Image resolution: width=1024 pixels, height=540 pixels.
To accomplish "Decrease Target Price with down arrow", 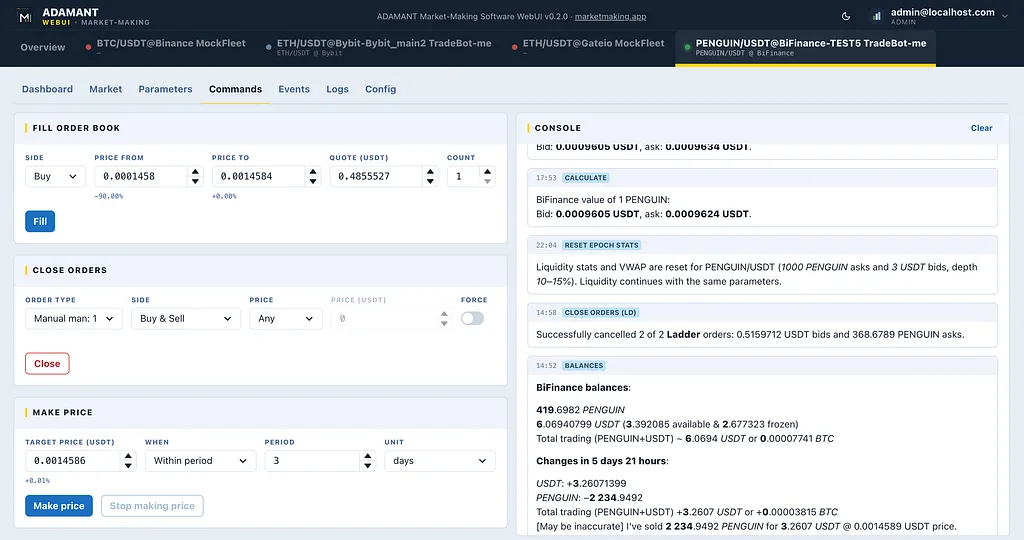I will (x=128, y=466).
